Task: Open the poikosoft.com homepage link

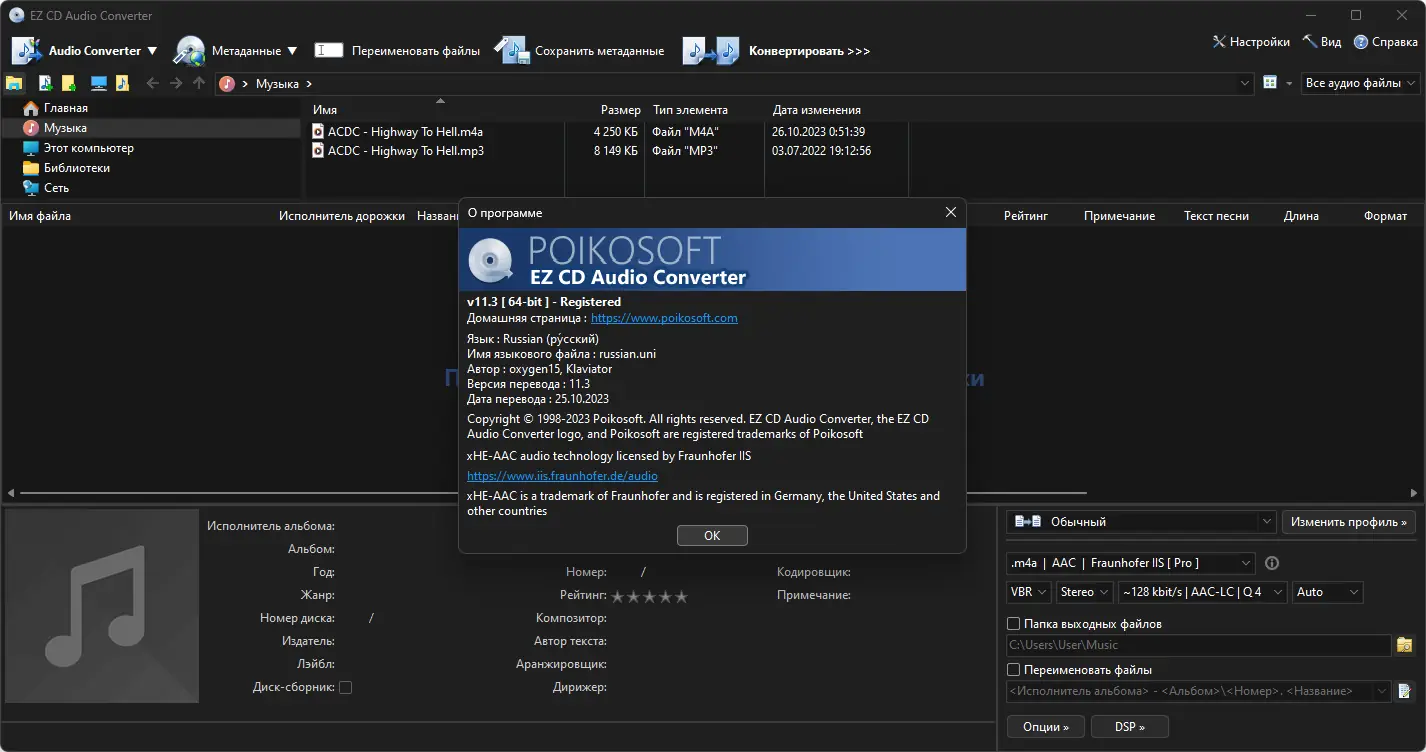Action: click(x=664, y=318)
